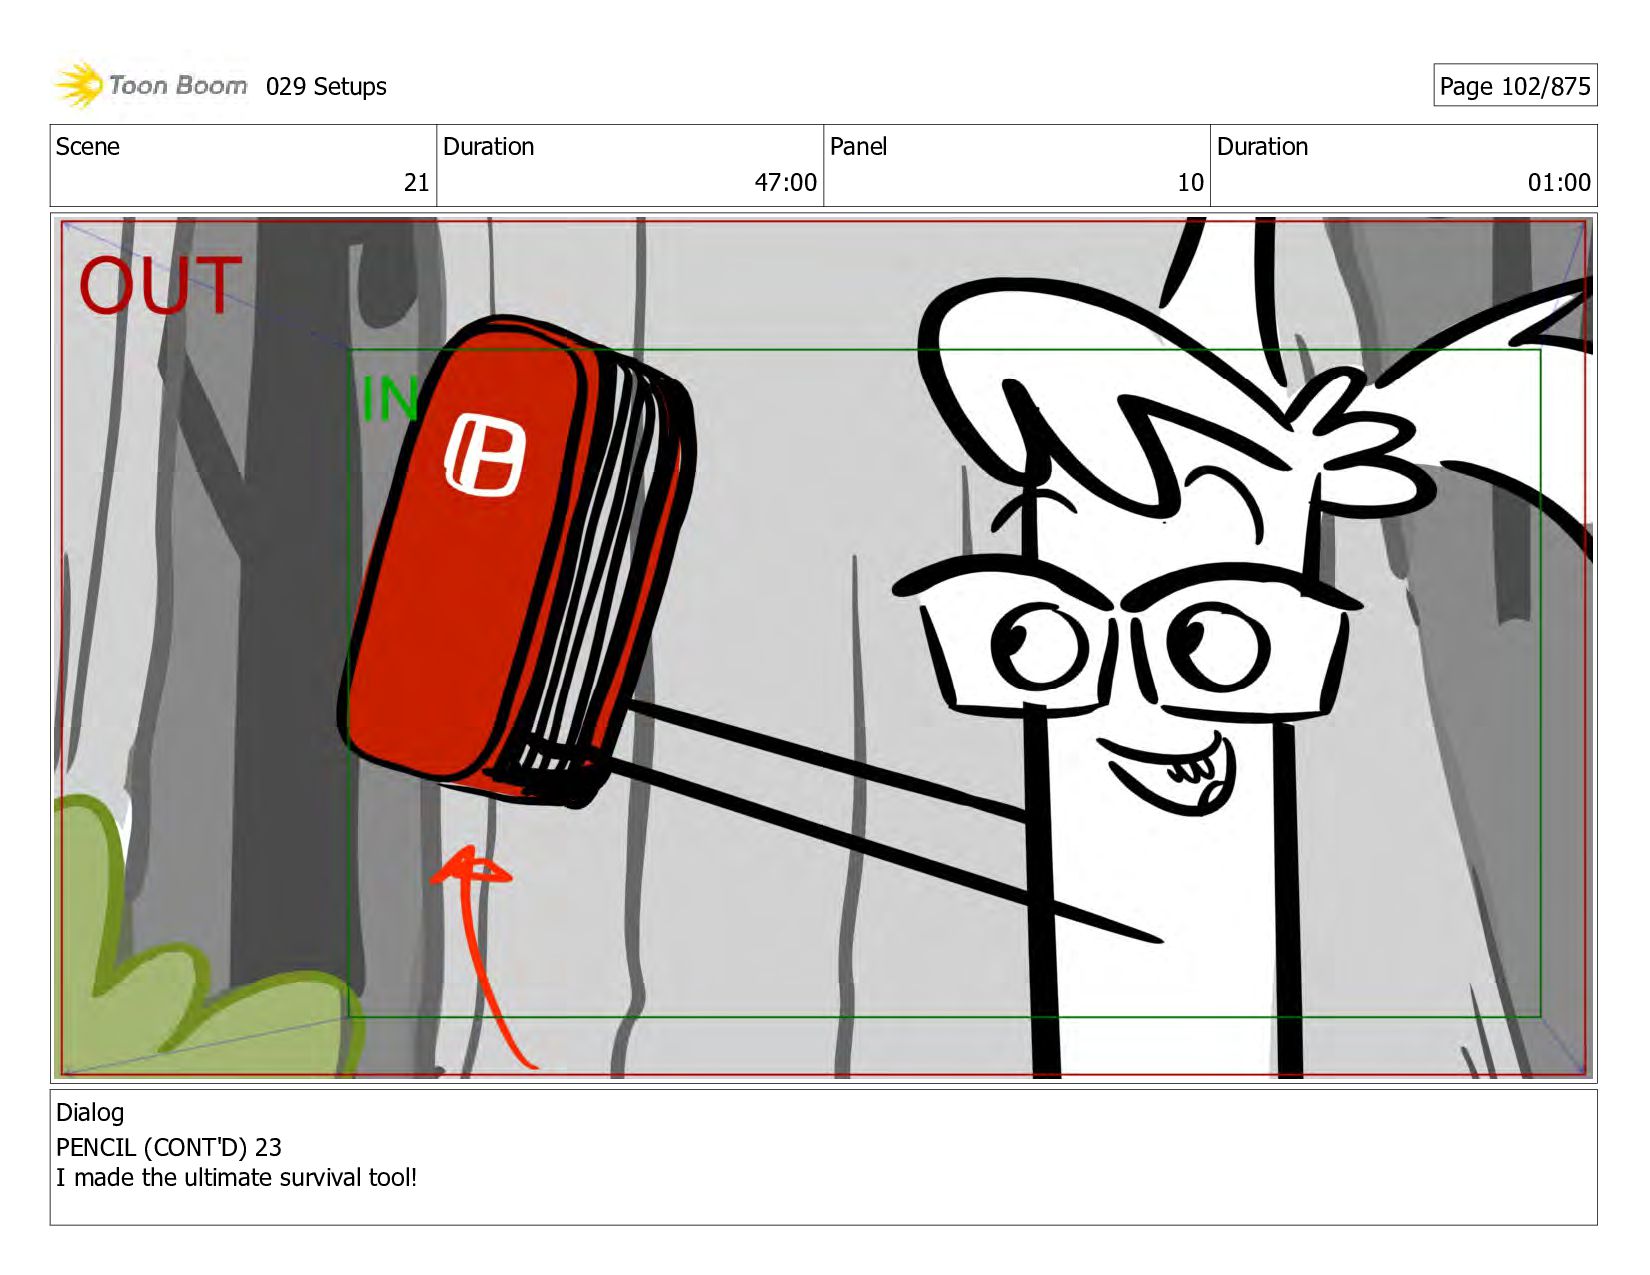
Task: Click the 'Panel' label
Action: click(x=858, y=147)
